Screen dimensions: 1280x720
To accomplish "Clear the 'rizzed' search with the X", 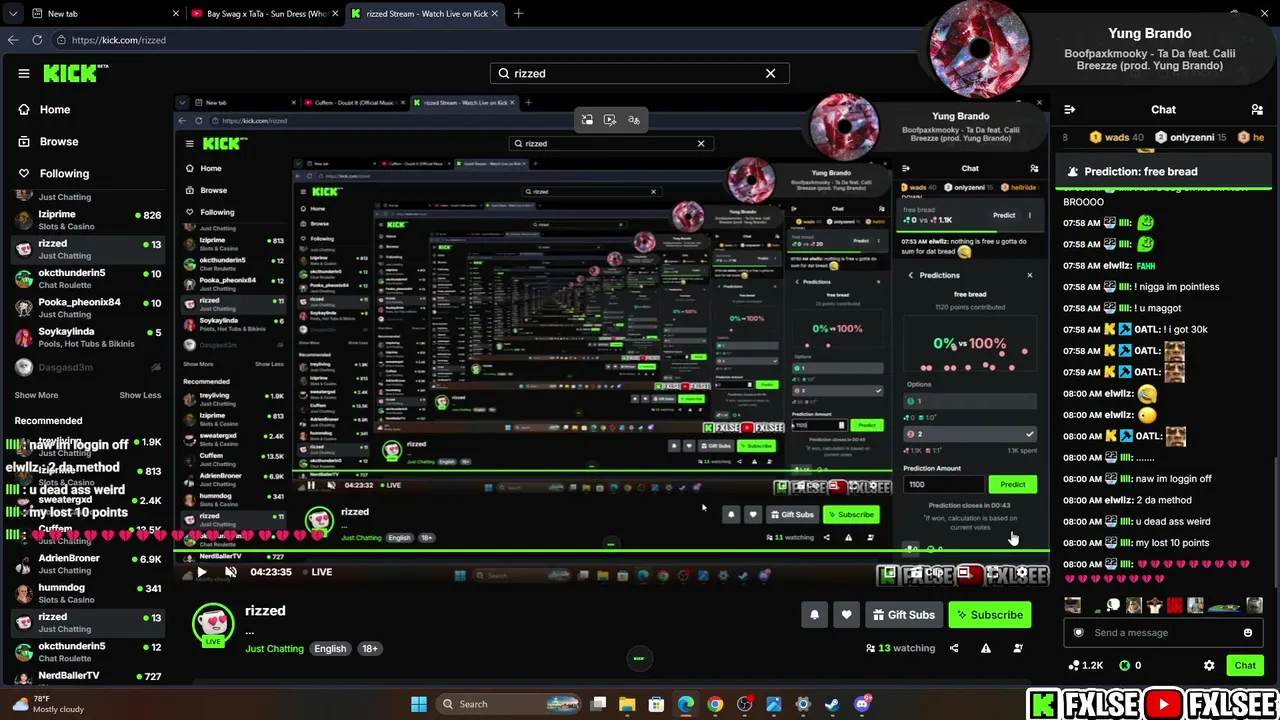I will coord(770,73).
